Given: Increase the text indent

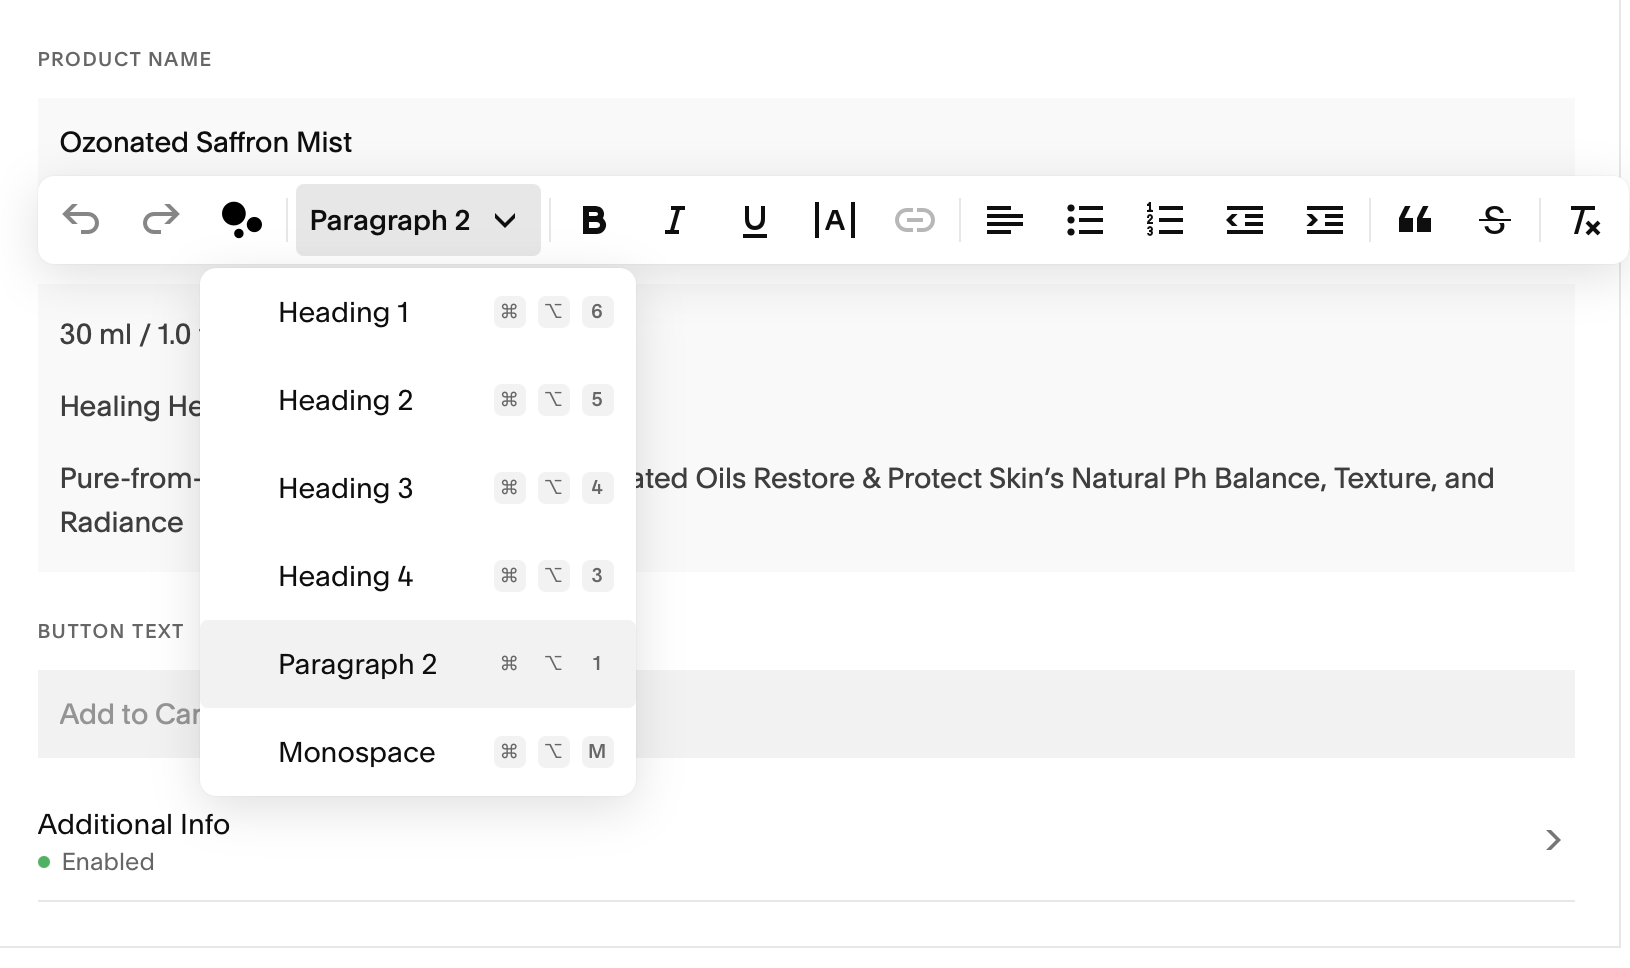Looking at the screenshot, I should 1325,220.
